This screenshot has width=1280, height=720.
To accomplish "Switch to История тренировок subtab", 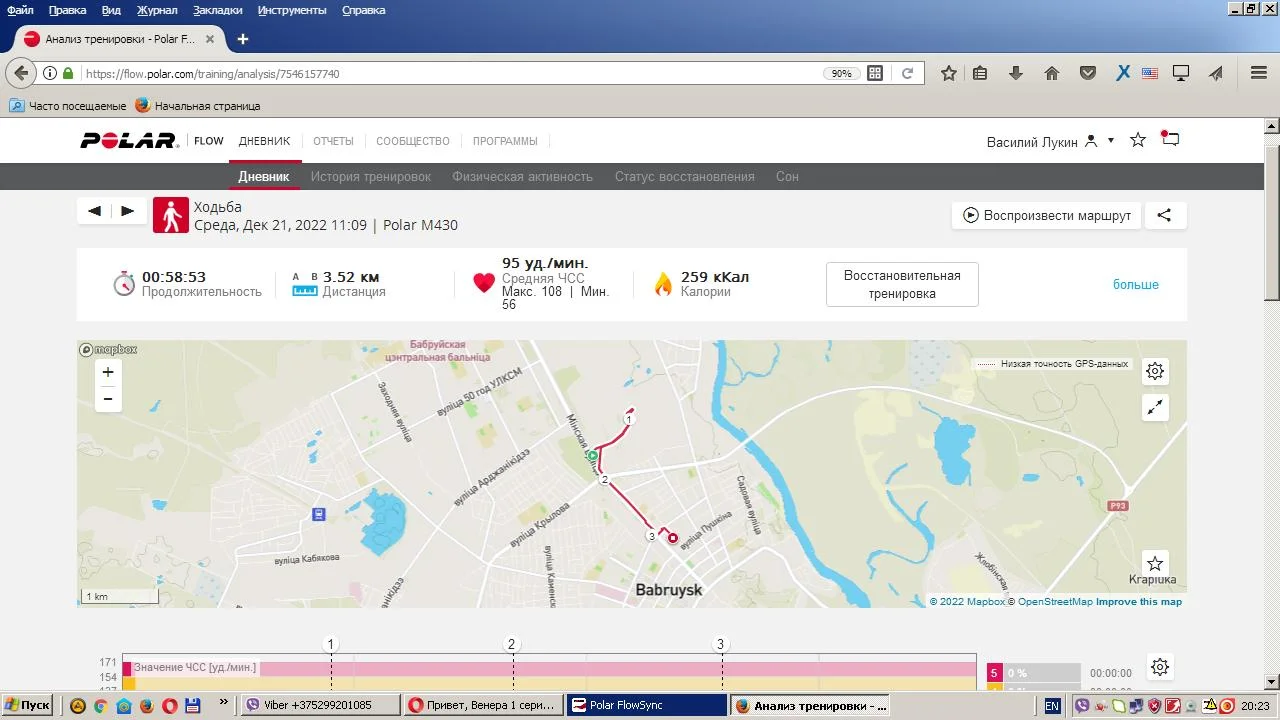I will [x=371, y=177].
